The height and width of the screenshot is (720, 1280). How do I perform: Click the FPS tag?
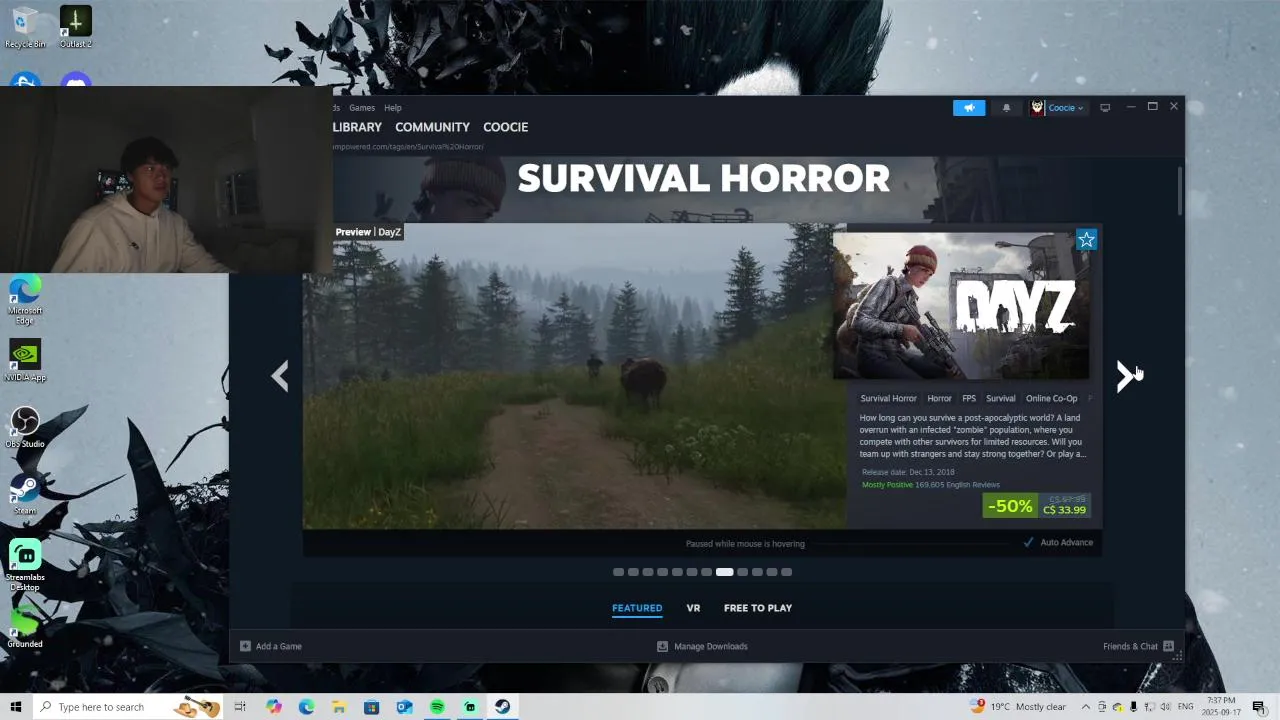[x=969, y=398]
